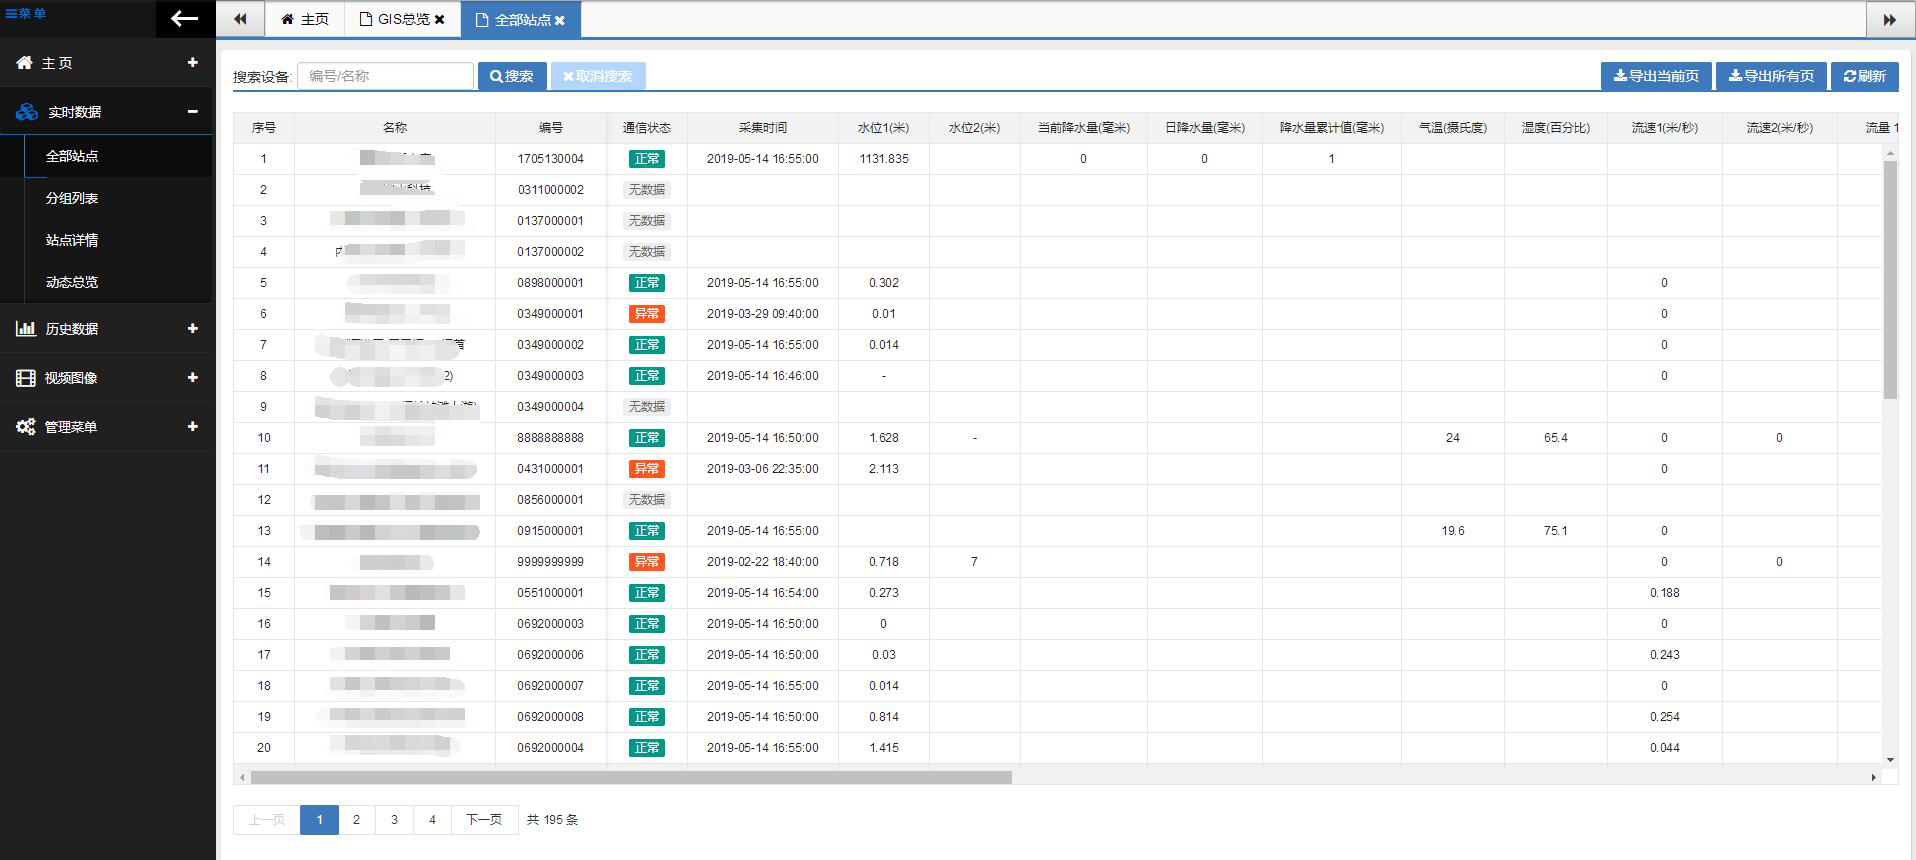This screenshot has width=1916, height=860.
Task: Click the 序号 column header
Action: pyautogui.click(x=264, y=127)
